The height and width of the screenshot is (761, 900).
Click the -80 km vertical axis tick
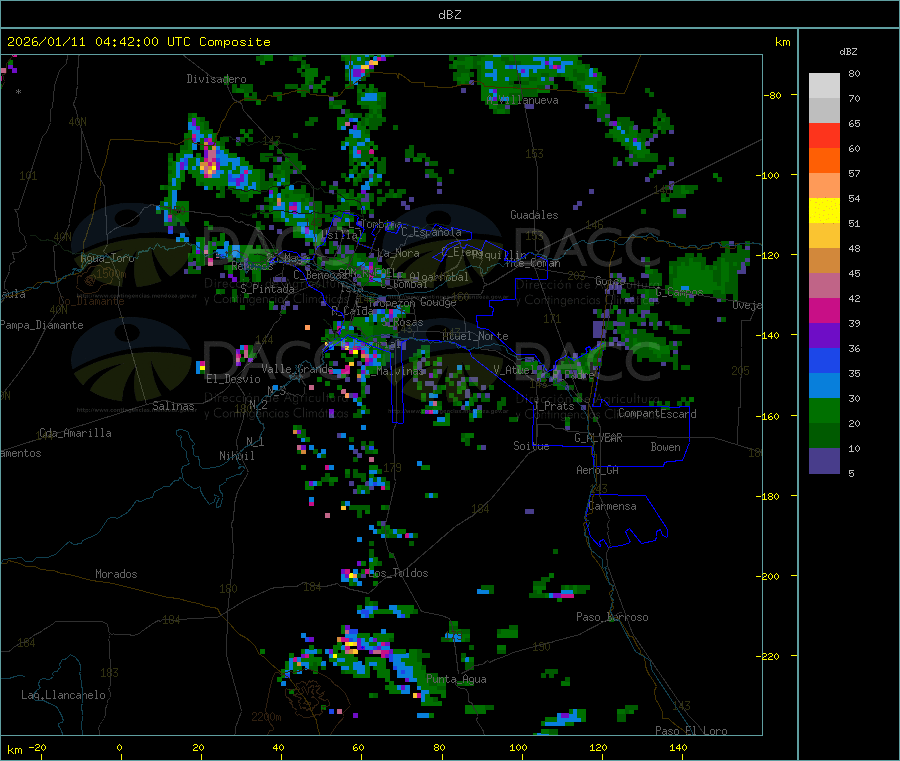click(773, 95)
